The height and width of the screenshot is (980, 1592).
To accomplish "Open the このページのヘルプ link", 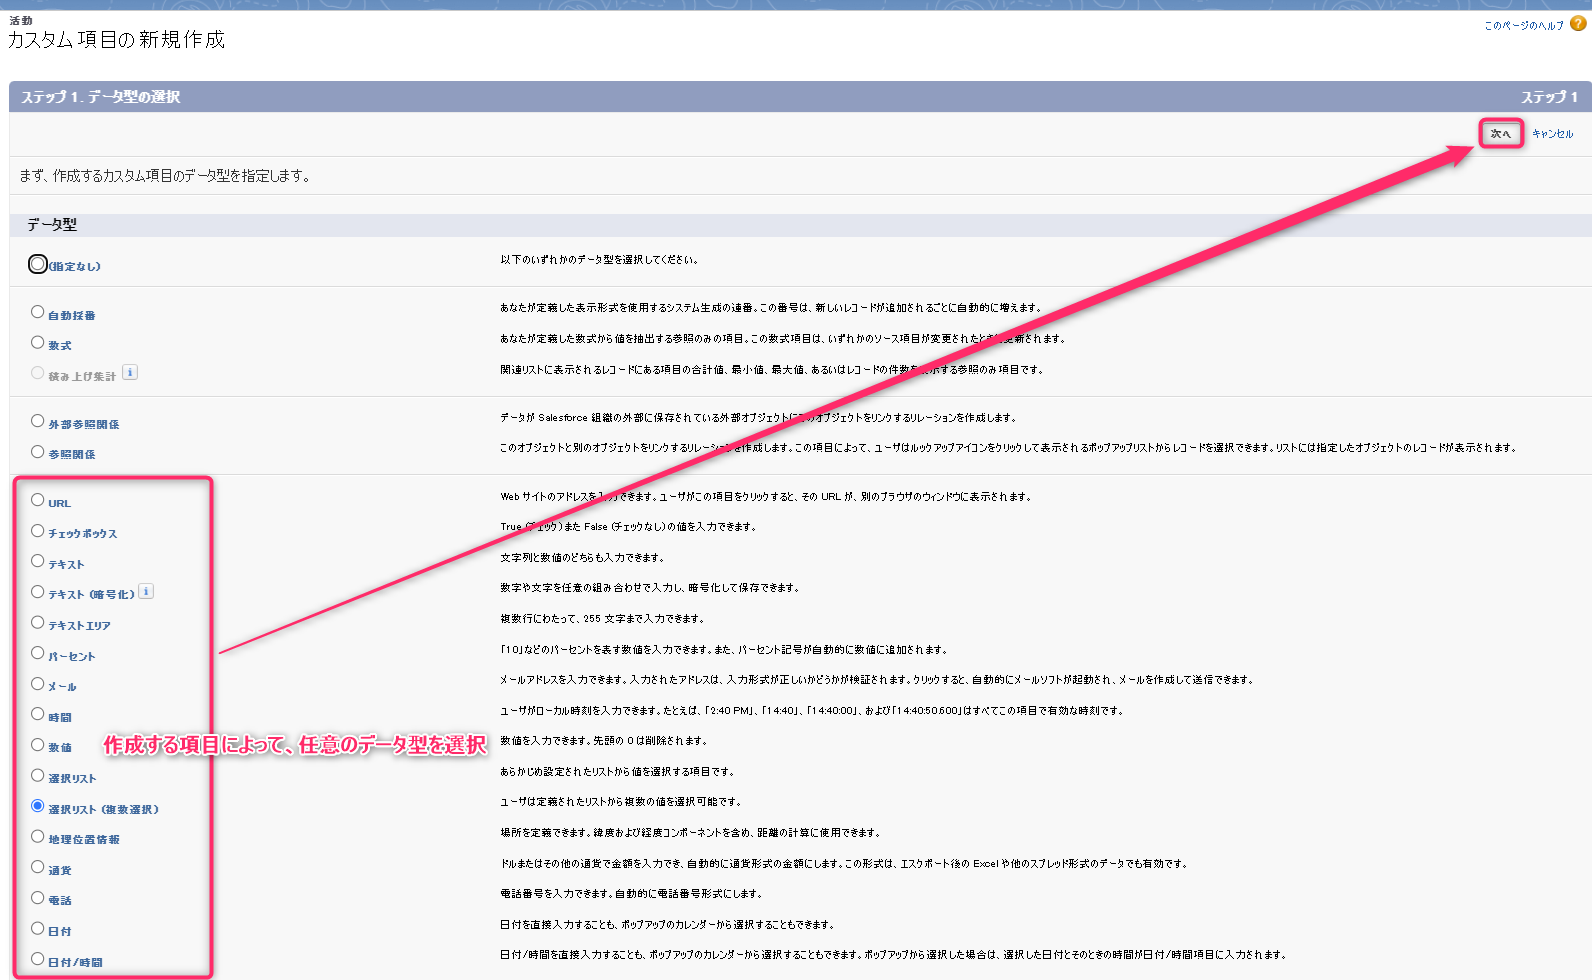I will point(1524,25).
